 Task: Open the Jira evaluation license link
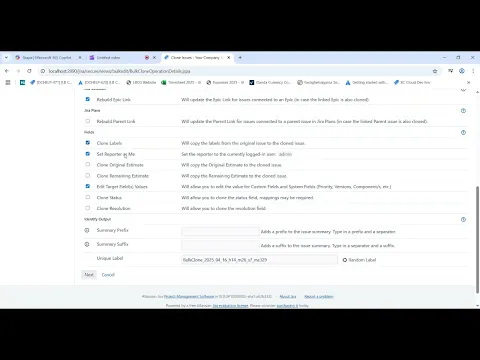[x=230, y=306]
